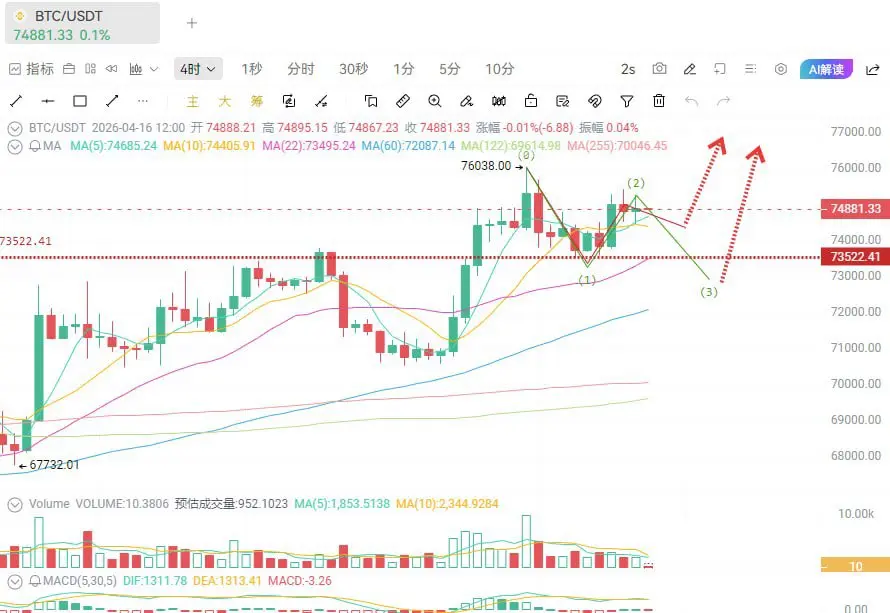Click the AI解读 button

(x=826, y=69)
